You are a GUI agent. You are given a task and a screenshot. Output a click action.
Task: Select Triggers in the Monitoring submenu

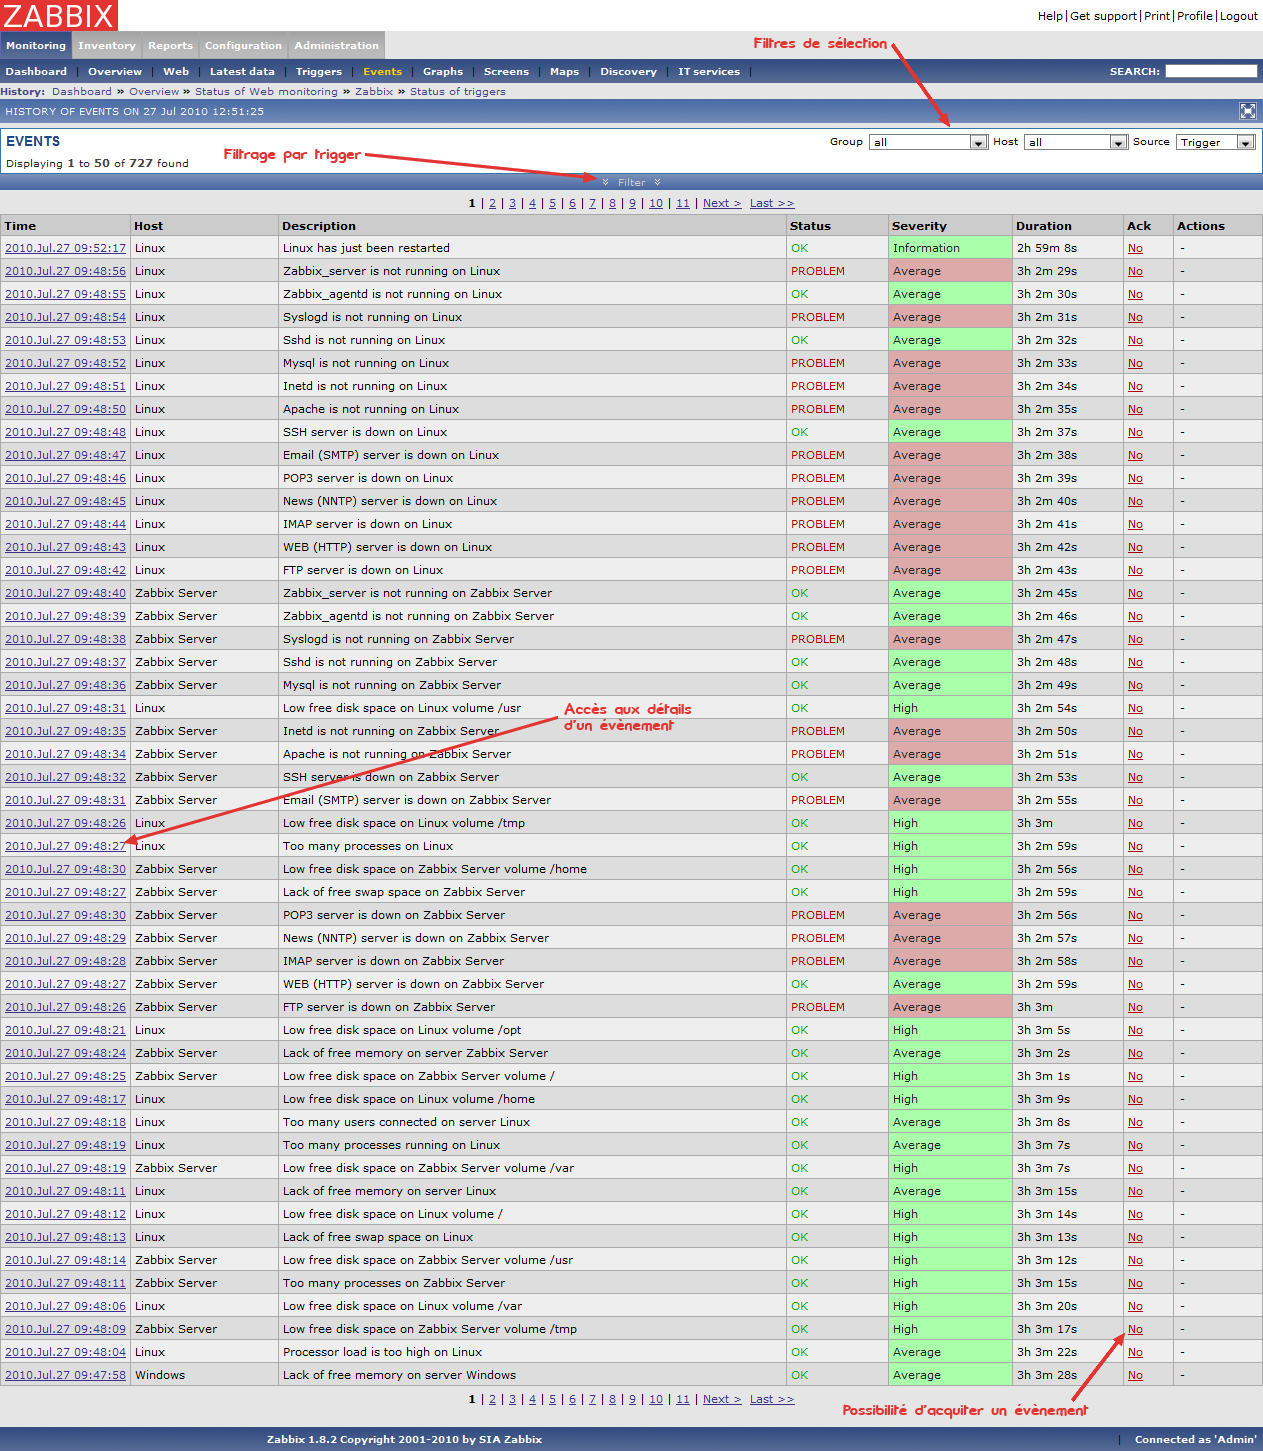(318, 71)
